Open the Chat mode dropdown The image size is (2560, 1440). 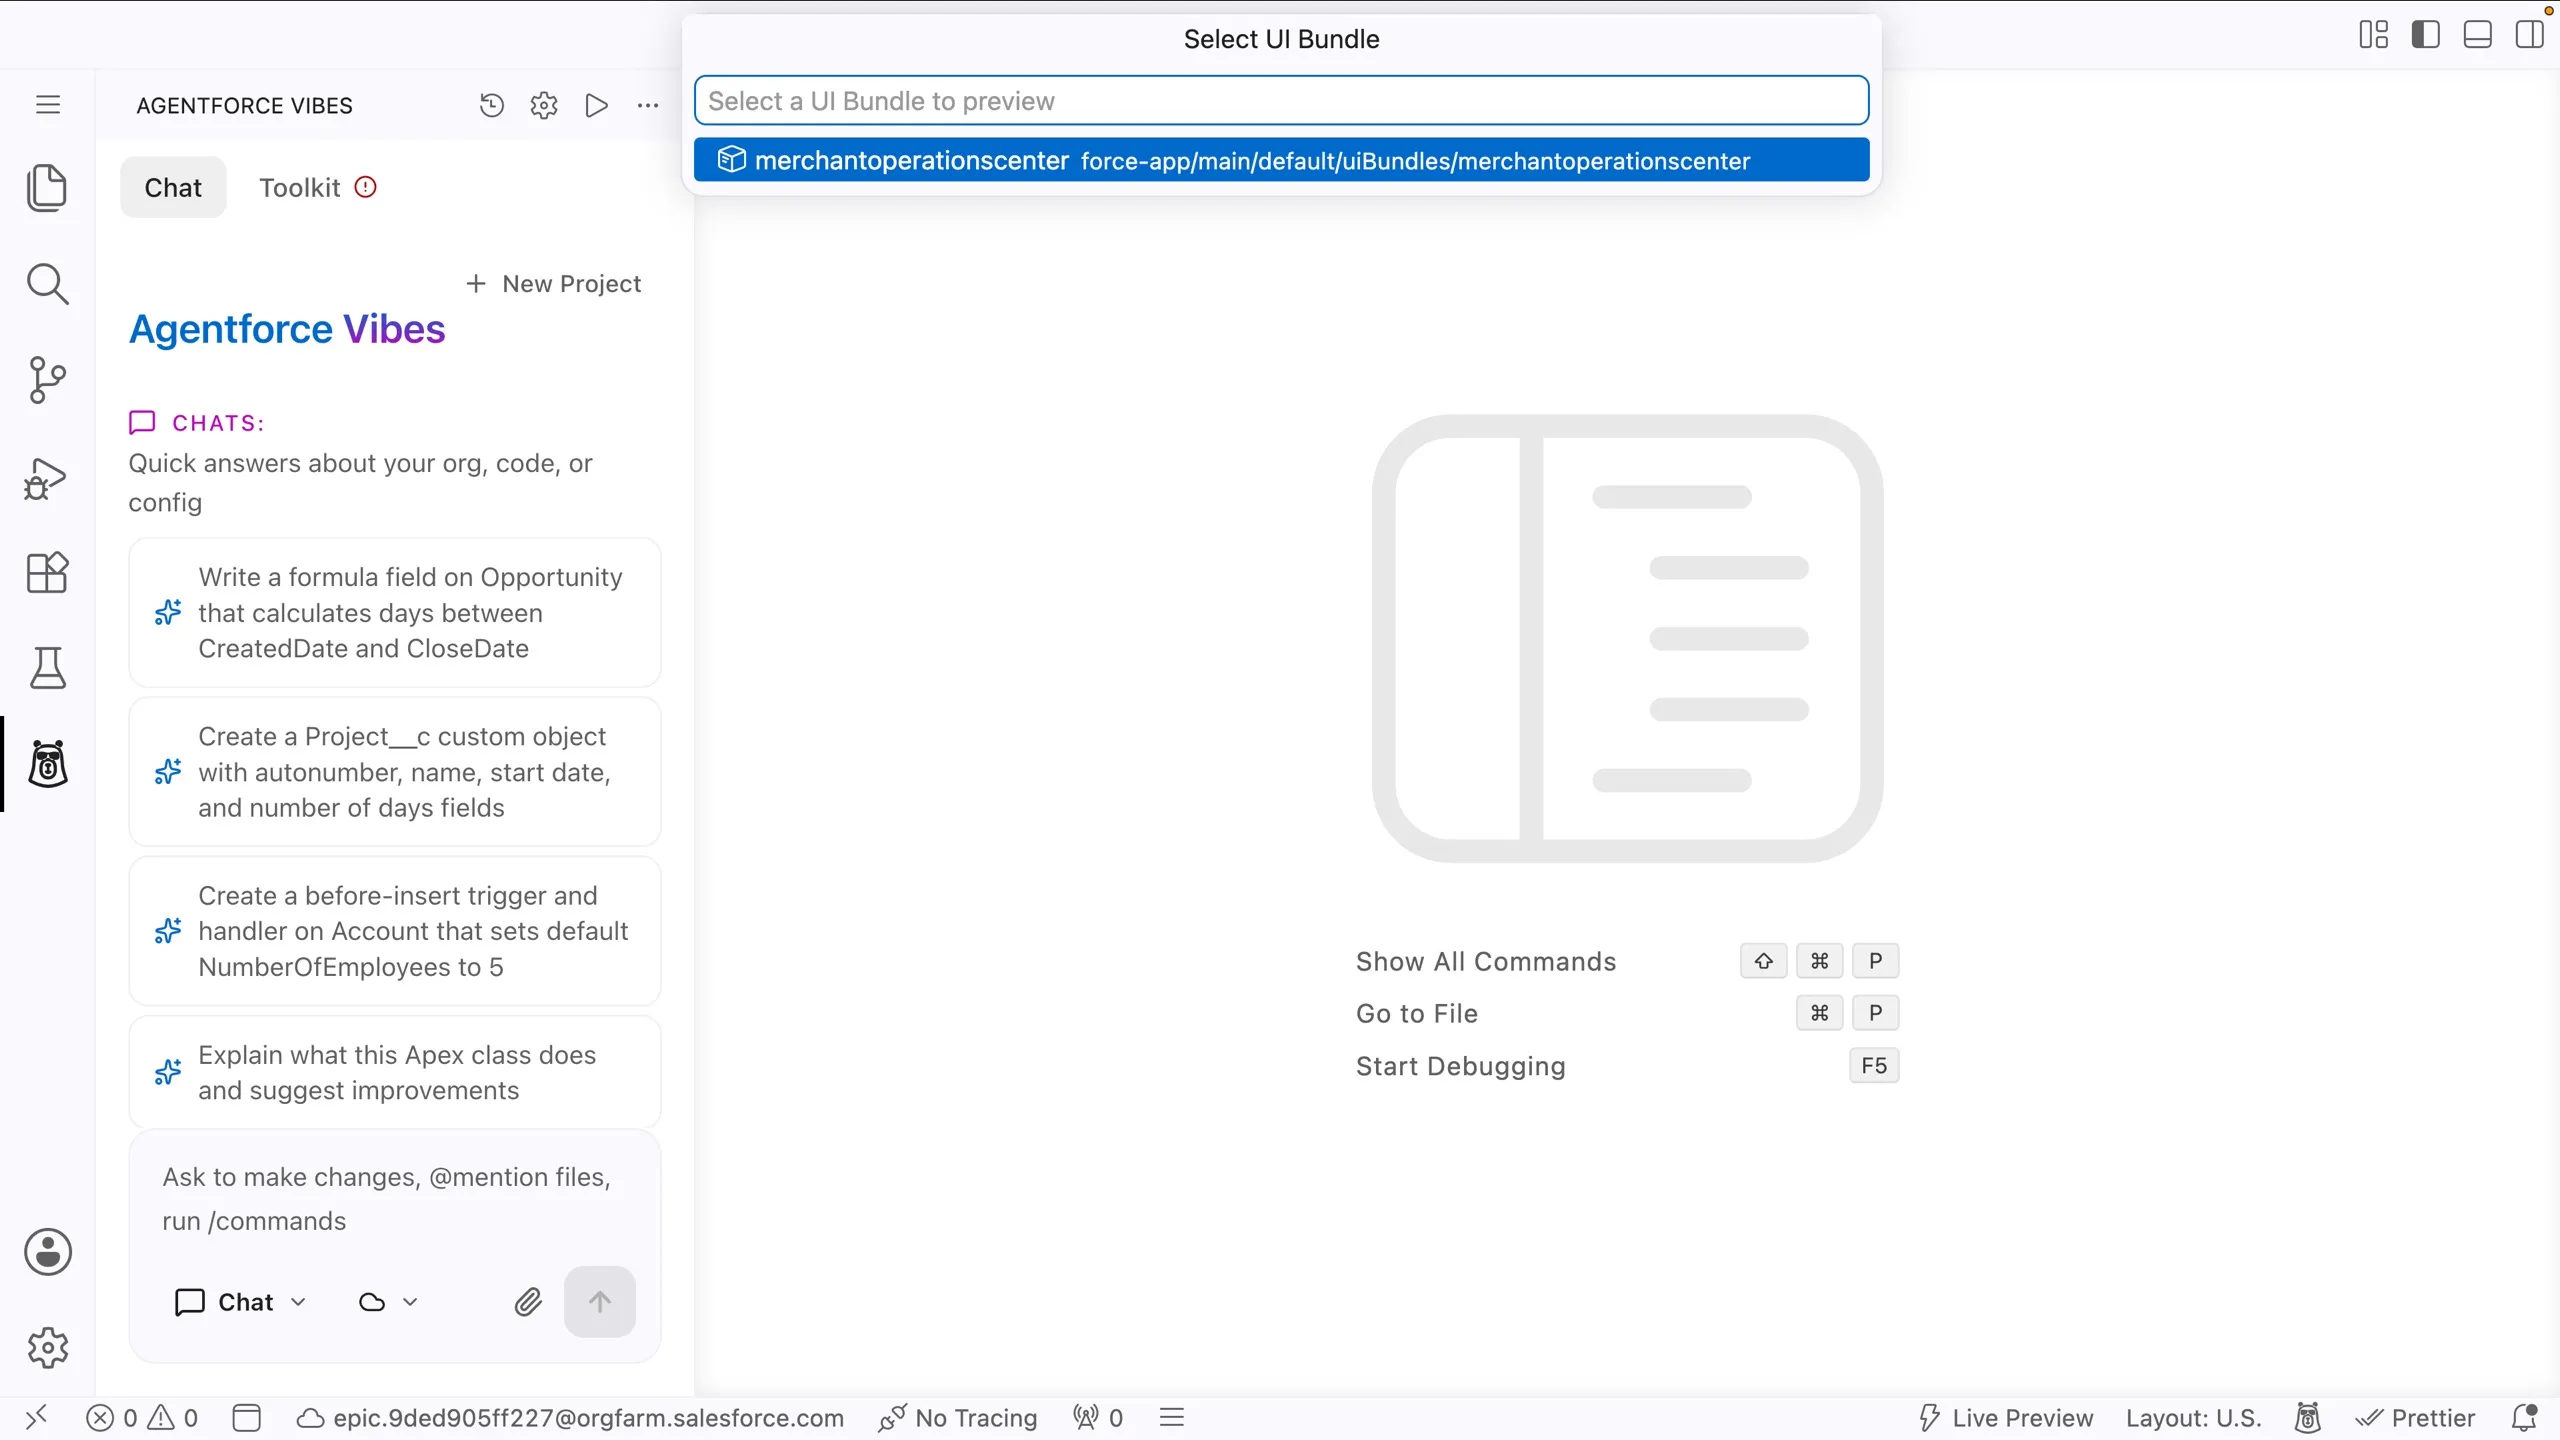[x=241, y=1301]
